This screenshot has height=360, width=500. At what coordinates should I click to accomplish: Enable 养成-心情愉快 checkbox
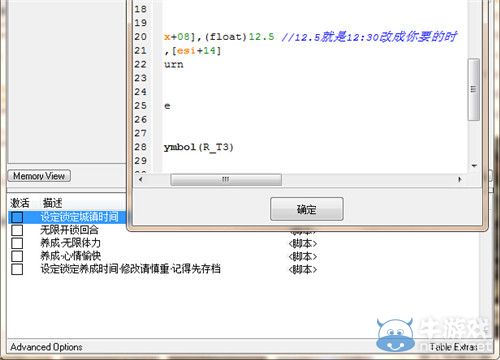tap(17, 256)
